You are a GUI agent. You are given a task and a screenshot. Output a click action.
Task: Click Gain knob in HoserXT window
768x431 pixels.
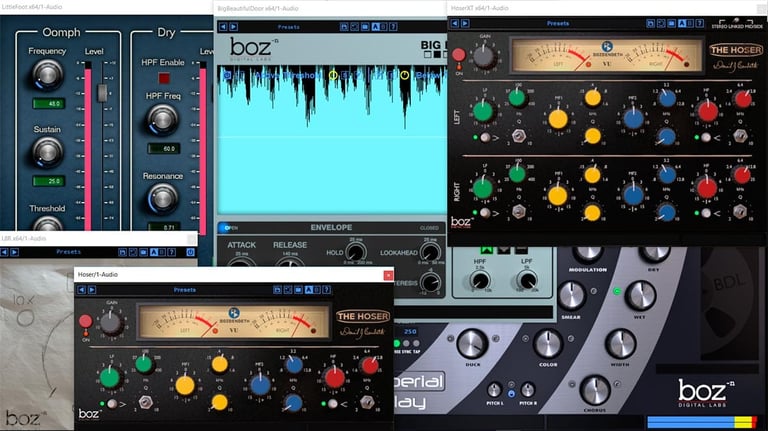pos(484,56)
